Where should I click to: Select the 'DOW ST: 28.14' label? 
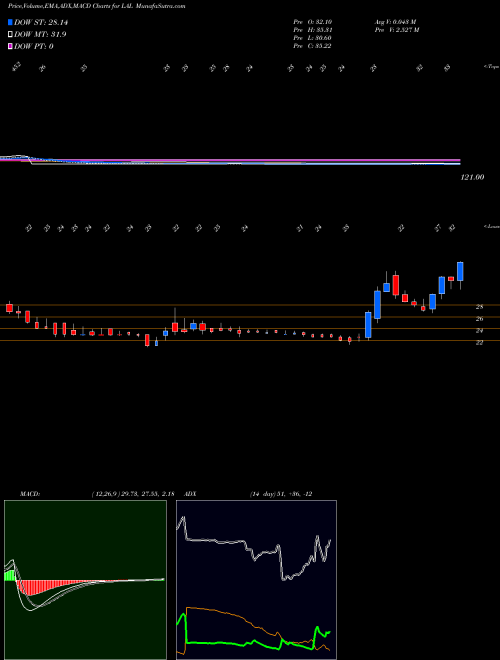pos(41,23)
